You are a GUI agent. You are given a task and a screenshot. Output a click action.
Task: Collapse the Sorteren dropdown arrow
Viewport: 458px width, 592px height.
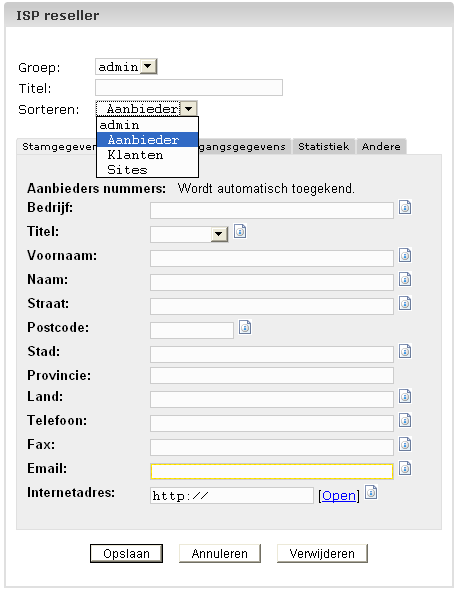tap(188, 109)
